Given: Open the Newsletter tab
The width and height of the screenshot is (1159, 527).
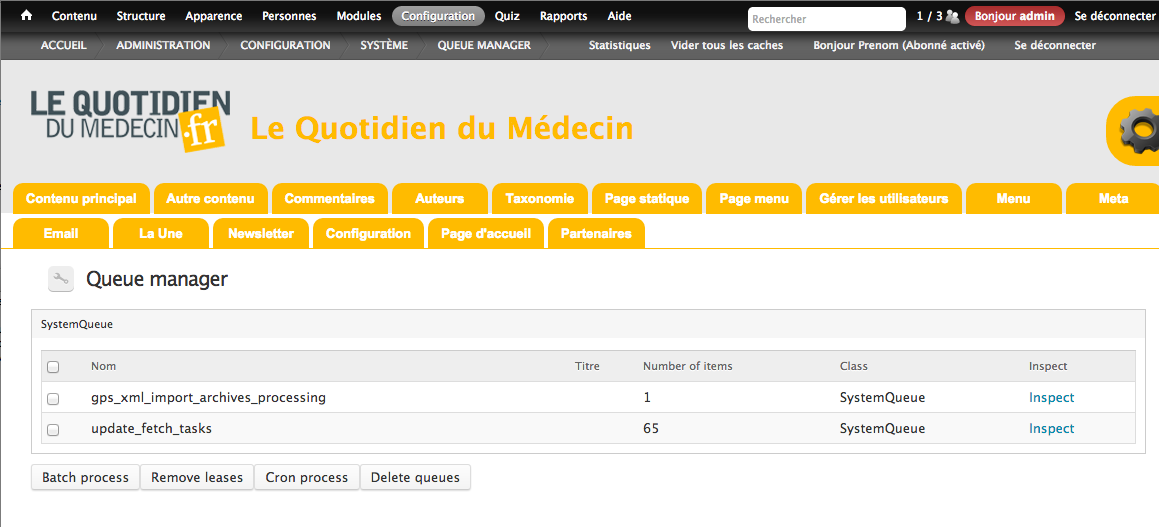Looking at the screenshot, I should click(x=261, y=234).
